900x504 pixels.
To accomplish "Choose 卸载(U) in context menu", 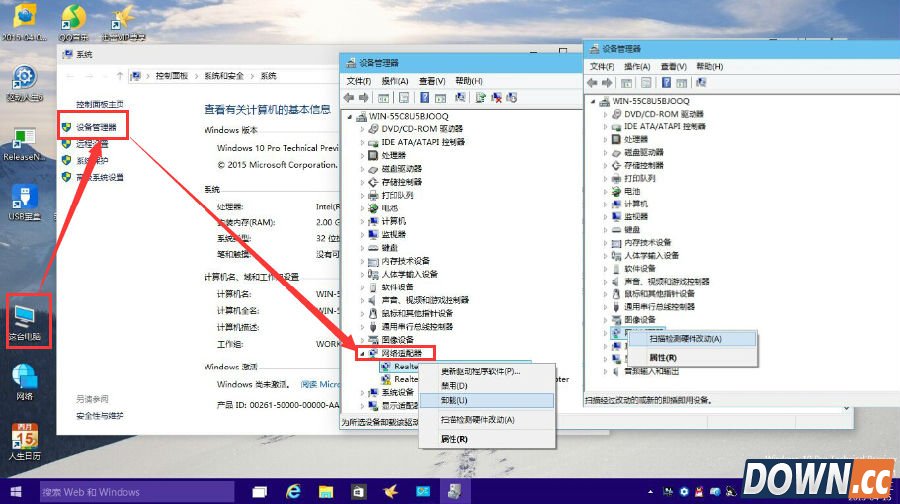I will coord(487,400).
